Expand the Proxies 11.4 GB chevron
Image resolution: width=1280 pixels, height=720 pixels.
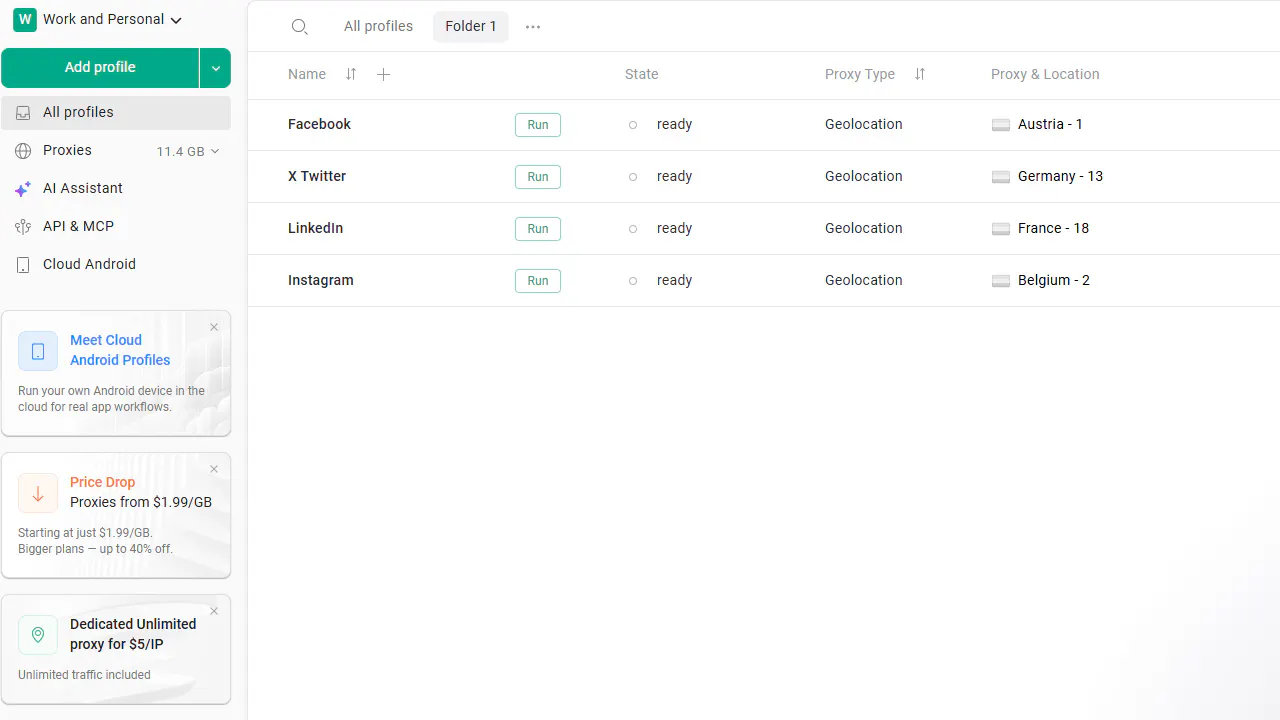[x=215, y=152]
